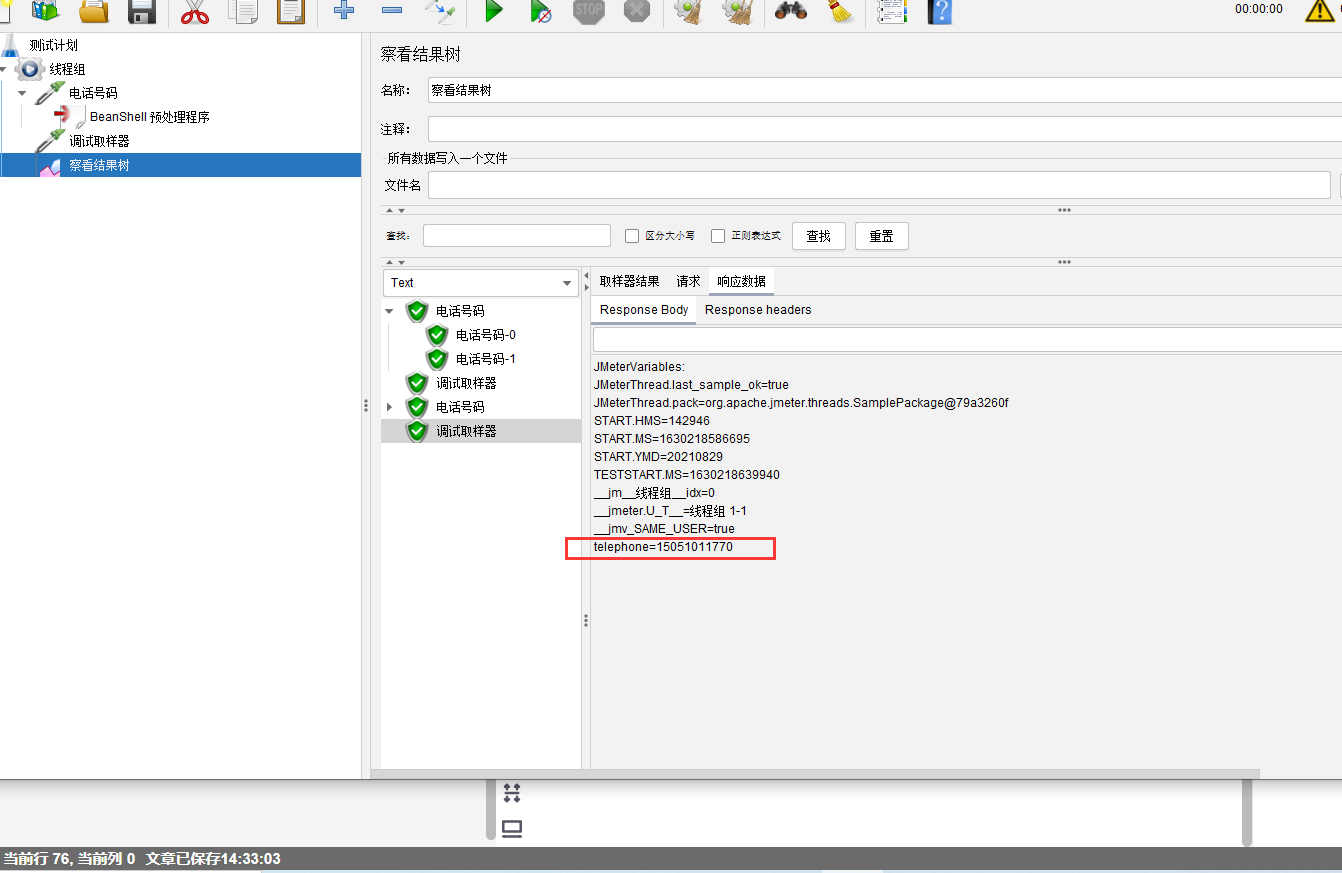Shutdown threads with the X icon
The height and width of the screenshot is (873, 1342).
[x=637, y=11]
